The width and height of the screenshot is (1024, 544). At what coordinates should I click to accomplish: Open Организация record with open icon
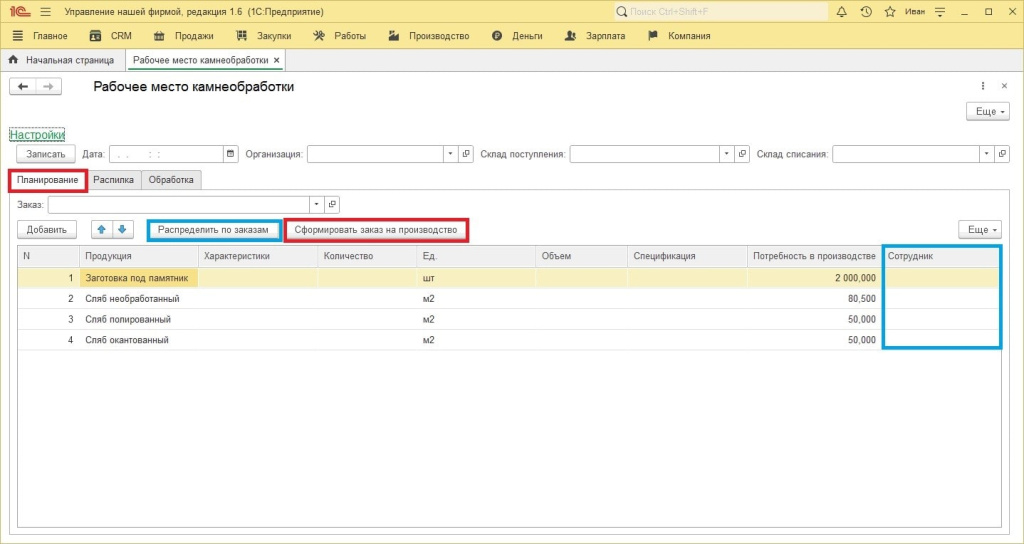(466, 154)
